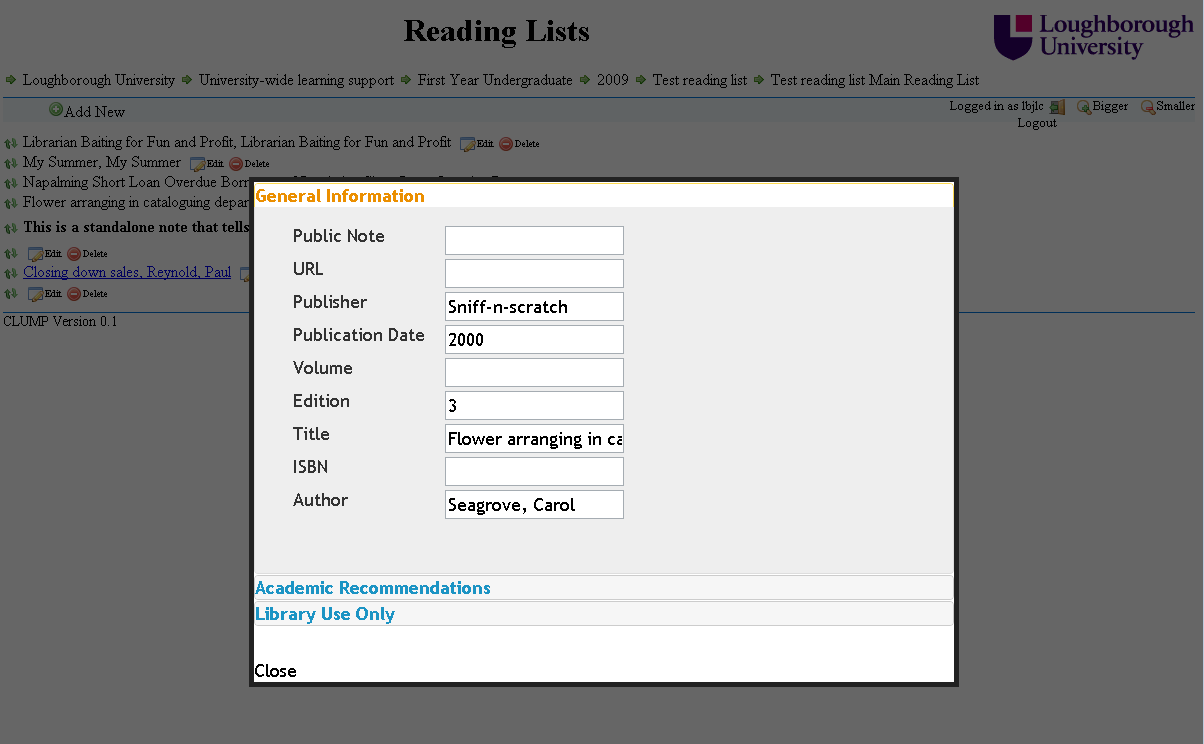1204x744 pixels.
Task: Delete the Librarian Baiting for Fun entry
Action: point(506,144)
